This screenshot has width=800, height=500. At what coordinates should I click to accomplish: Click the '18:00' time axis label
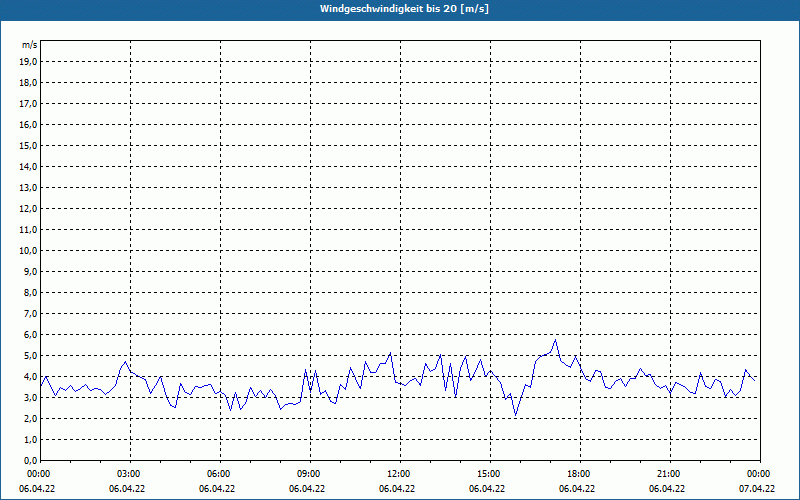[580, 473]
